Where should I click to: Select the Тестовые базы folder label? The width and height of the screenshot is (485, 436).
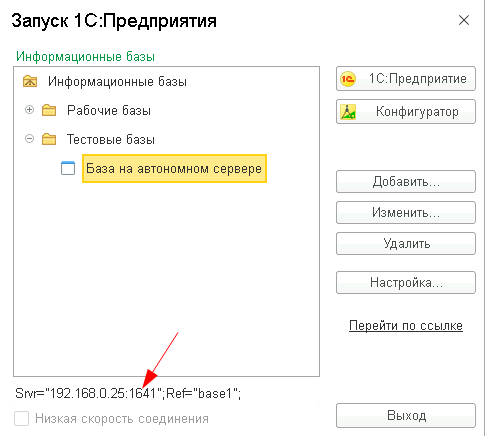pyautogui.click(x=111, y=139)
